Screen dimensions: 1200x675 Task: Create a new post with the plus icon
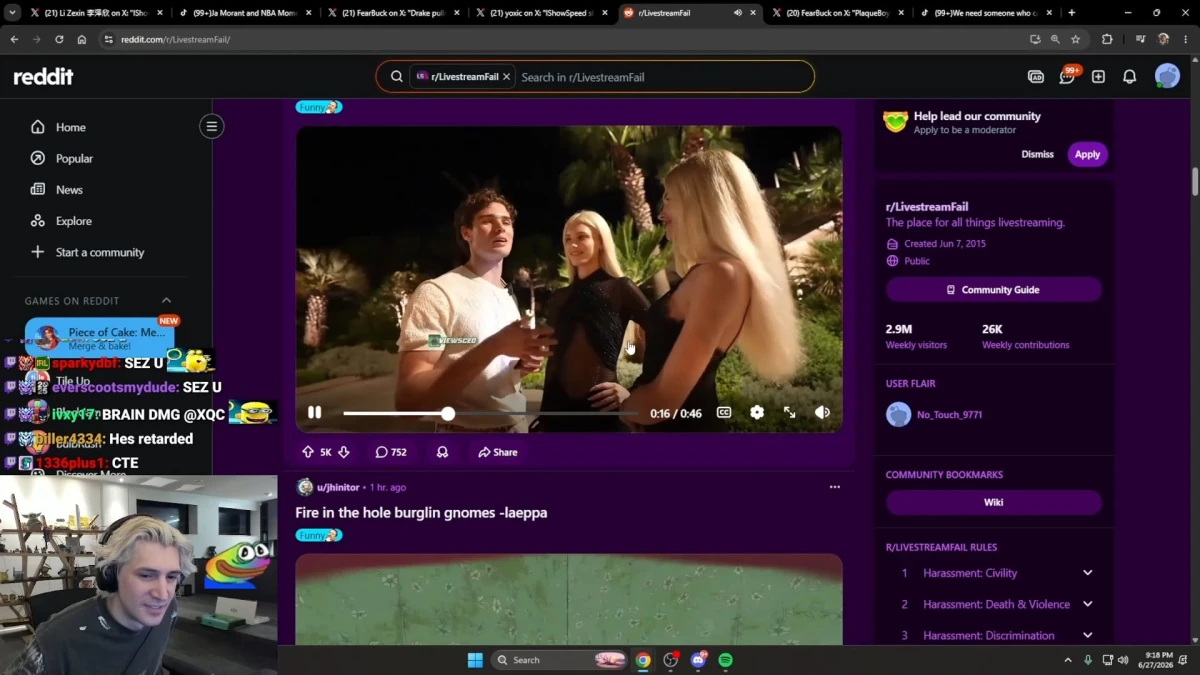tap(1098, 77)
